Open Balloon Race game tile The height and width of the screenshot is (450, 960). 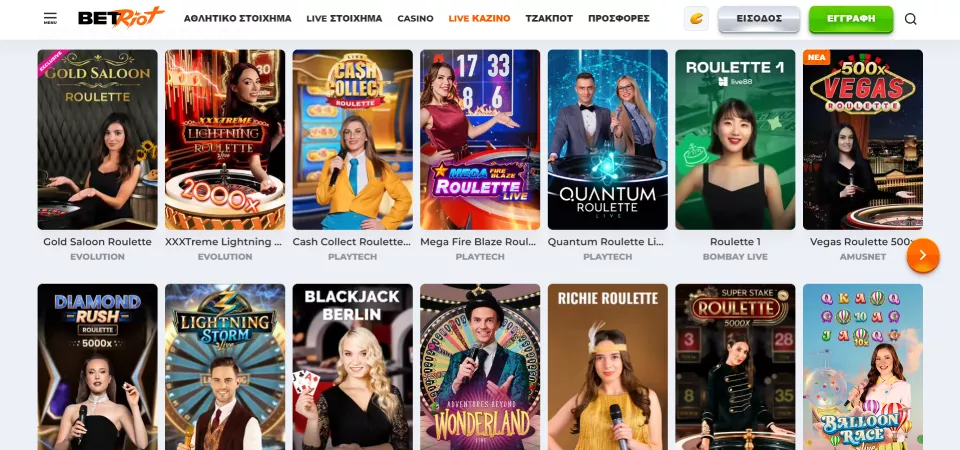click(x=863, y=367)
